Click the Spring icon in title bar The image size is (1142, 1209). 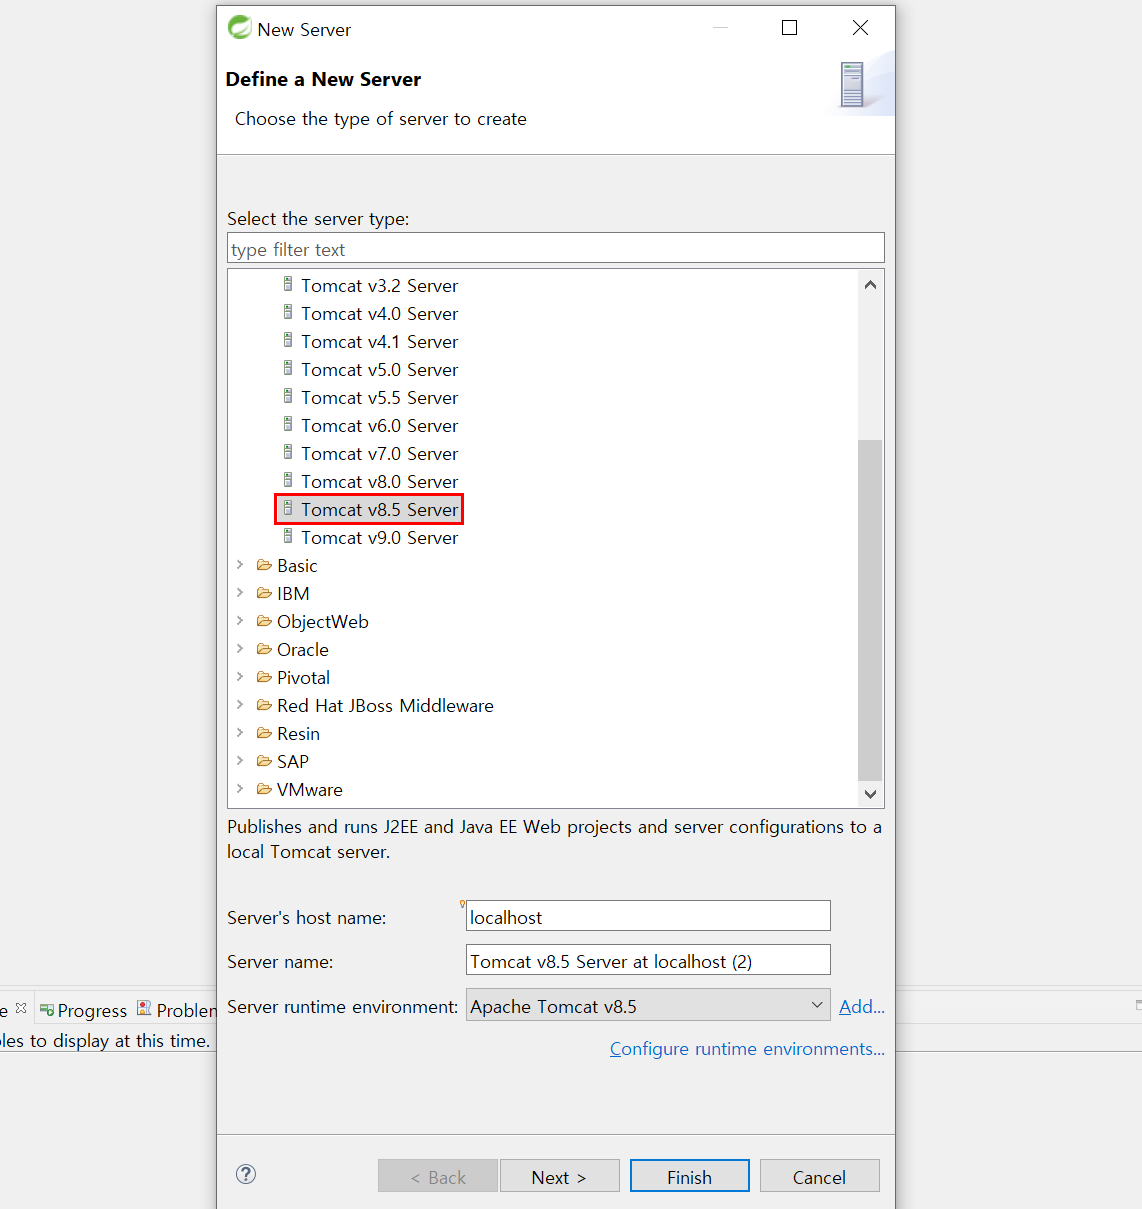click(240, 28)
